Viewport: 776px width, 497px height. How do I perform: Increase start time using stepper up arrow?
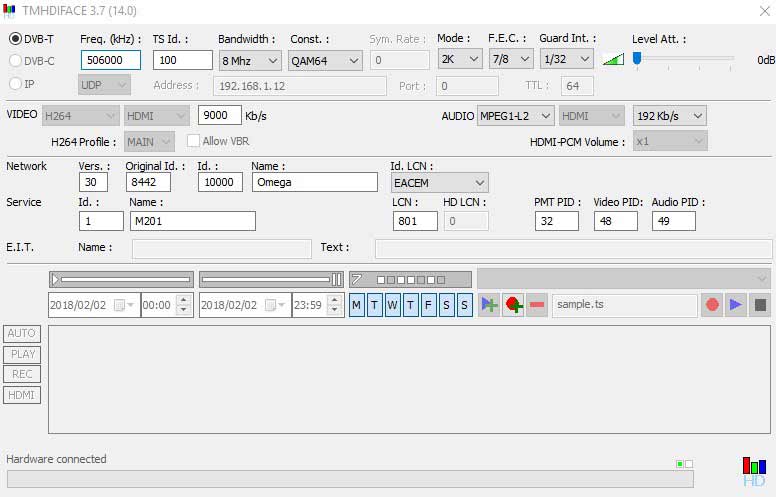coord(183,300)
